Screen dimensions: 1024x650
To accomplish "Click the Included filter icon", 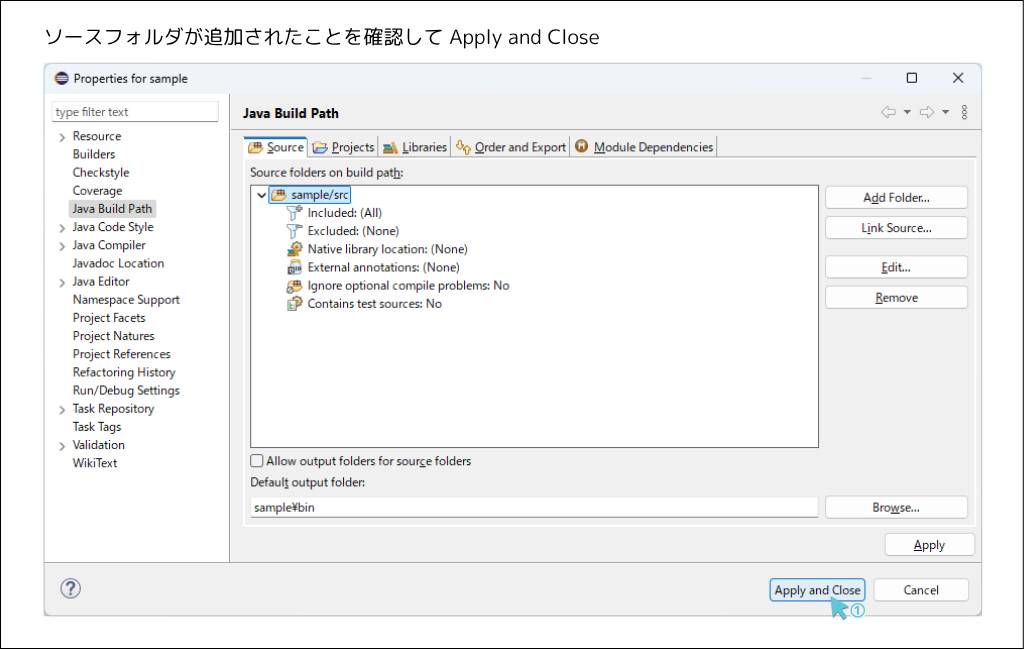I will click(x=294, y=213).
